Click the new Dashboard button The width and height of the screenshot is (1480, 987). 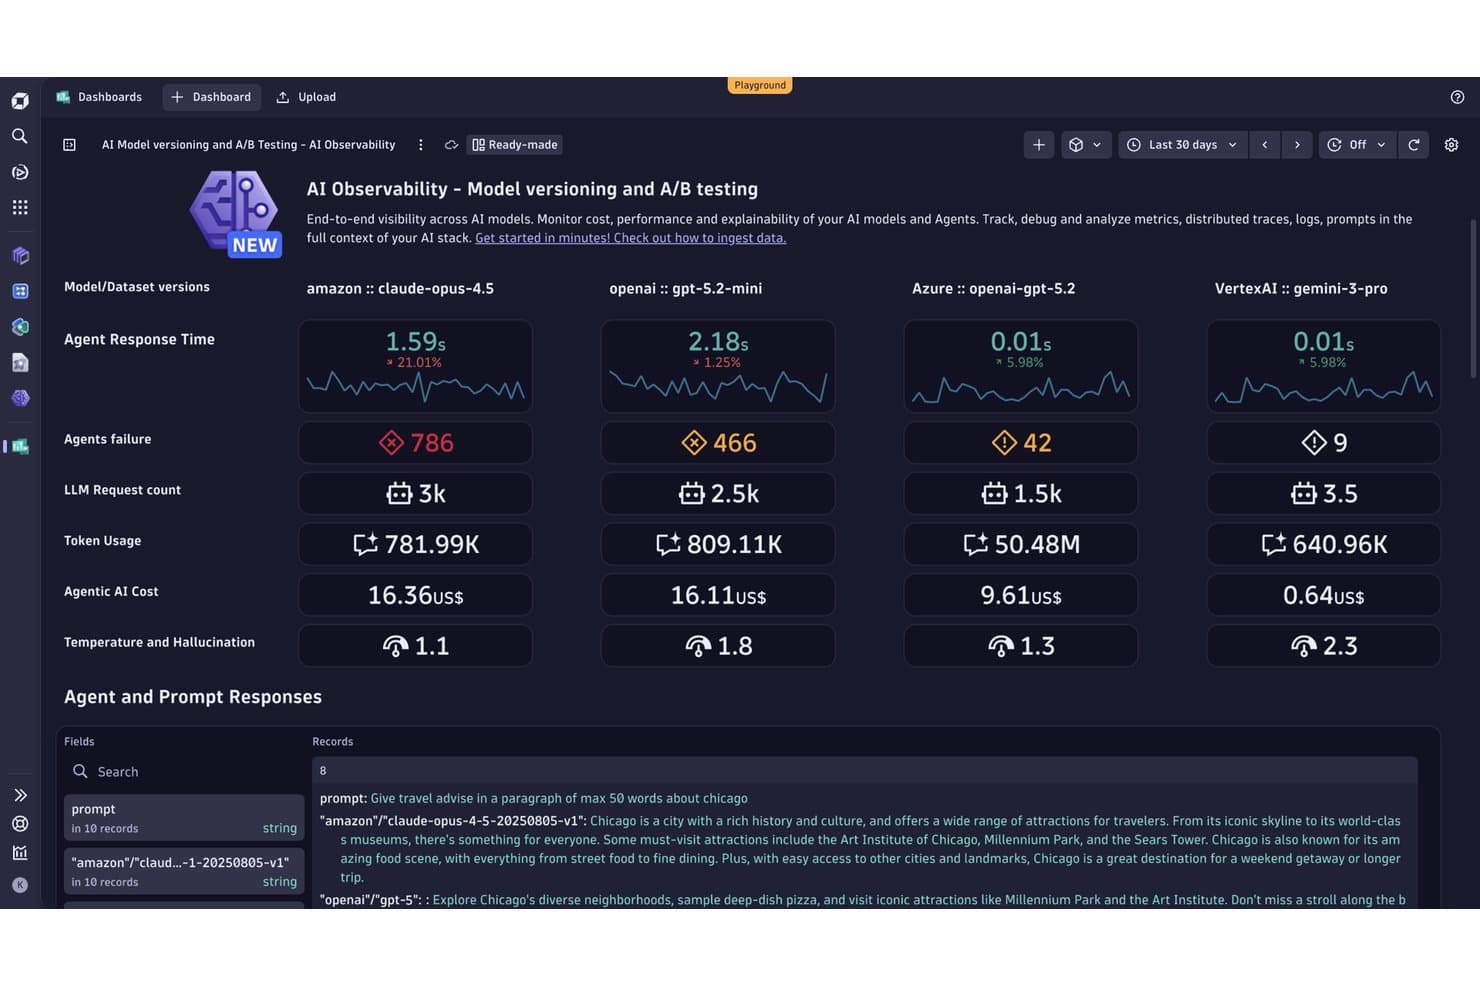(x=211, y=97)
